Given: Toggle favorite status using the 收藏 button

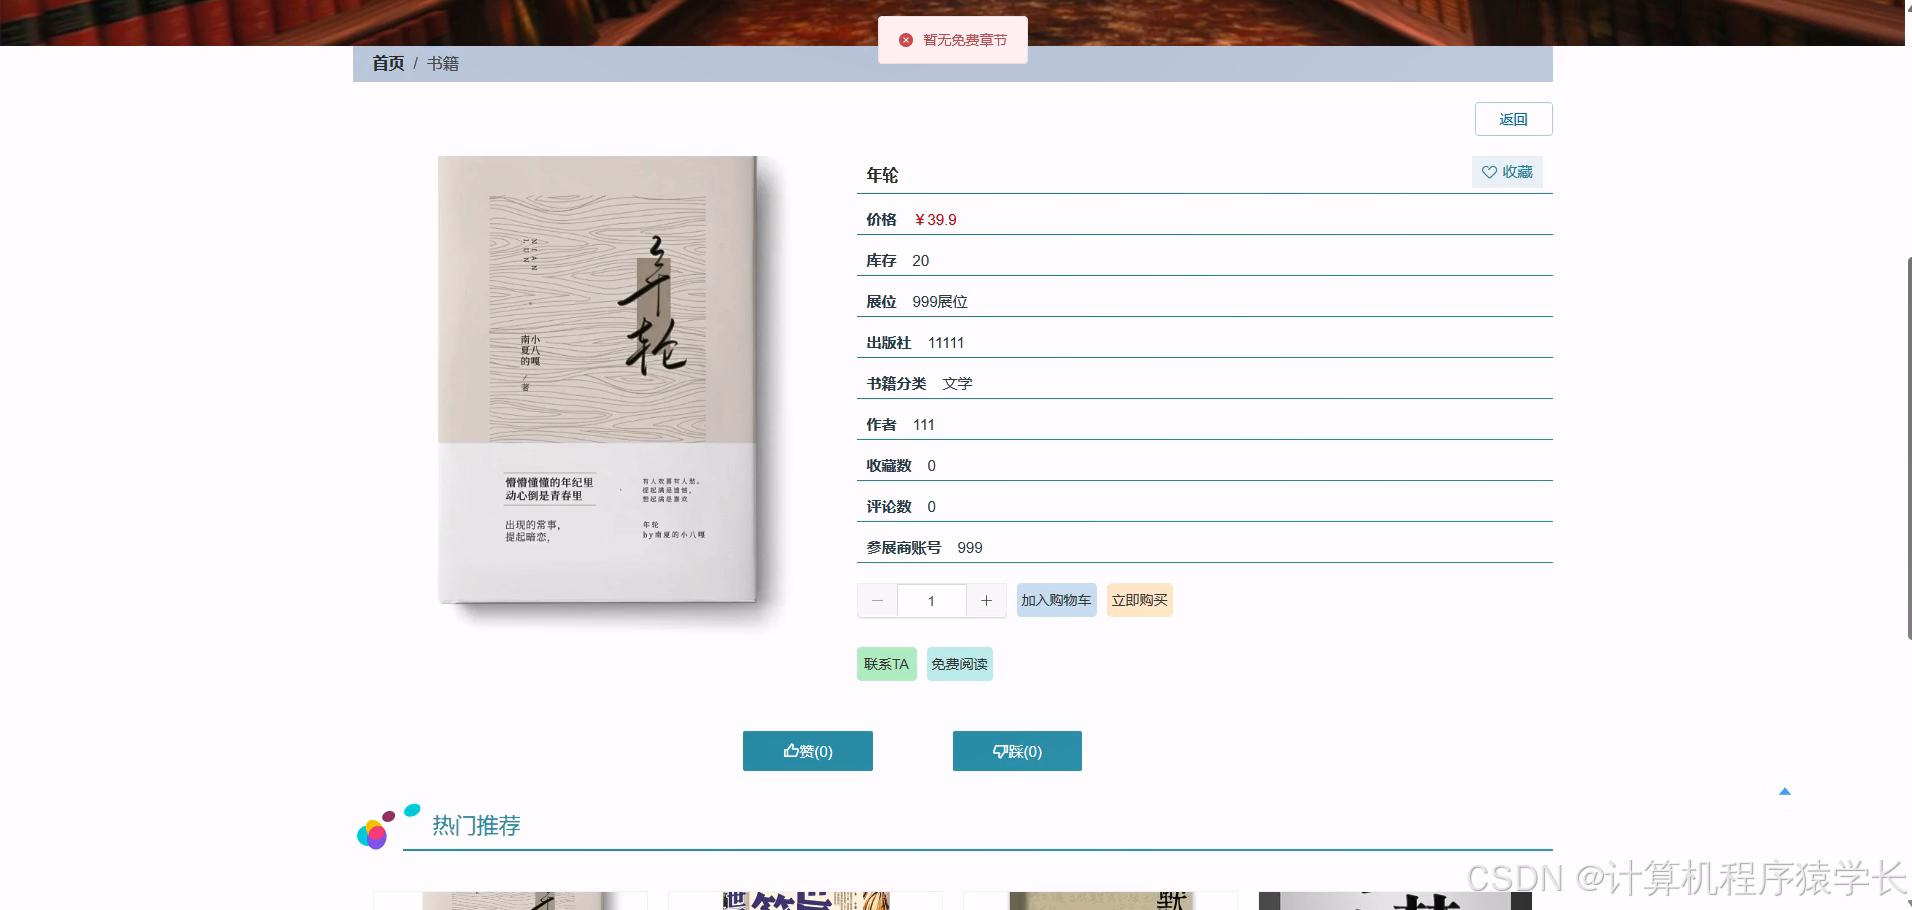Looking at the screenshot, I should [x=1507, y=171].
